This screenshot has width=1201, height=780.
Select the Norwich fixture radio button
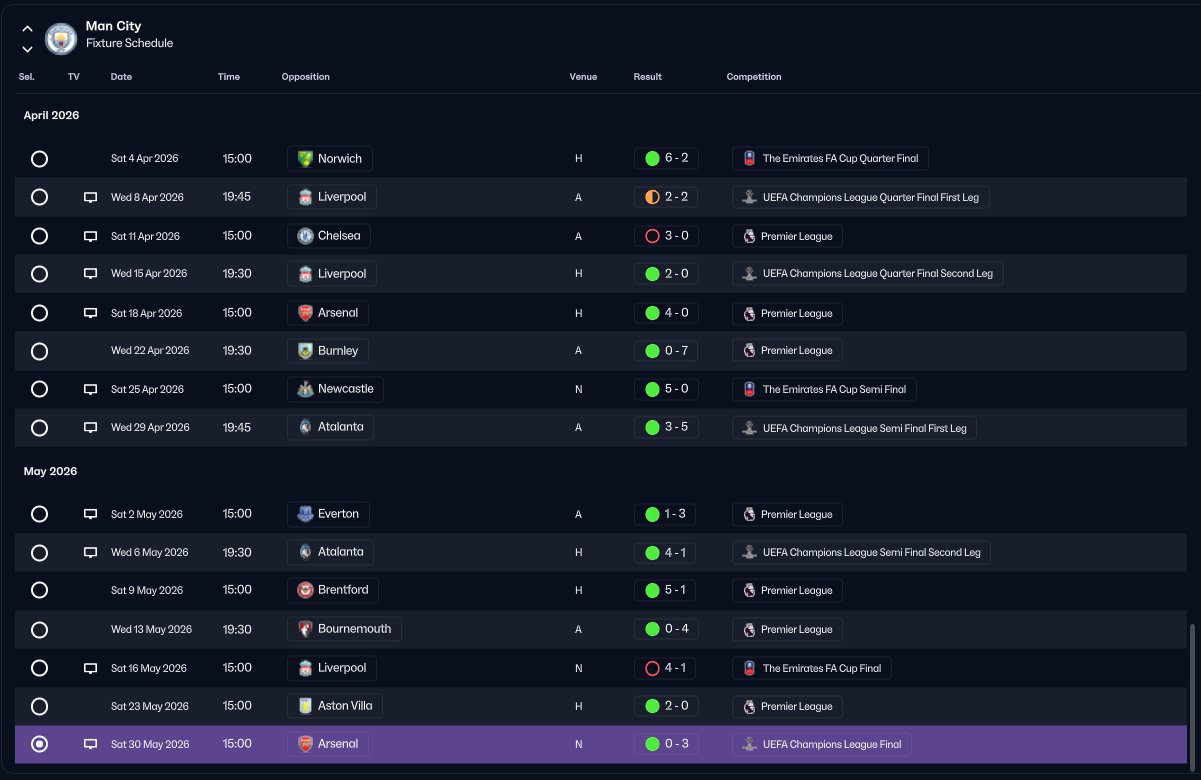tap(39, 159)
